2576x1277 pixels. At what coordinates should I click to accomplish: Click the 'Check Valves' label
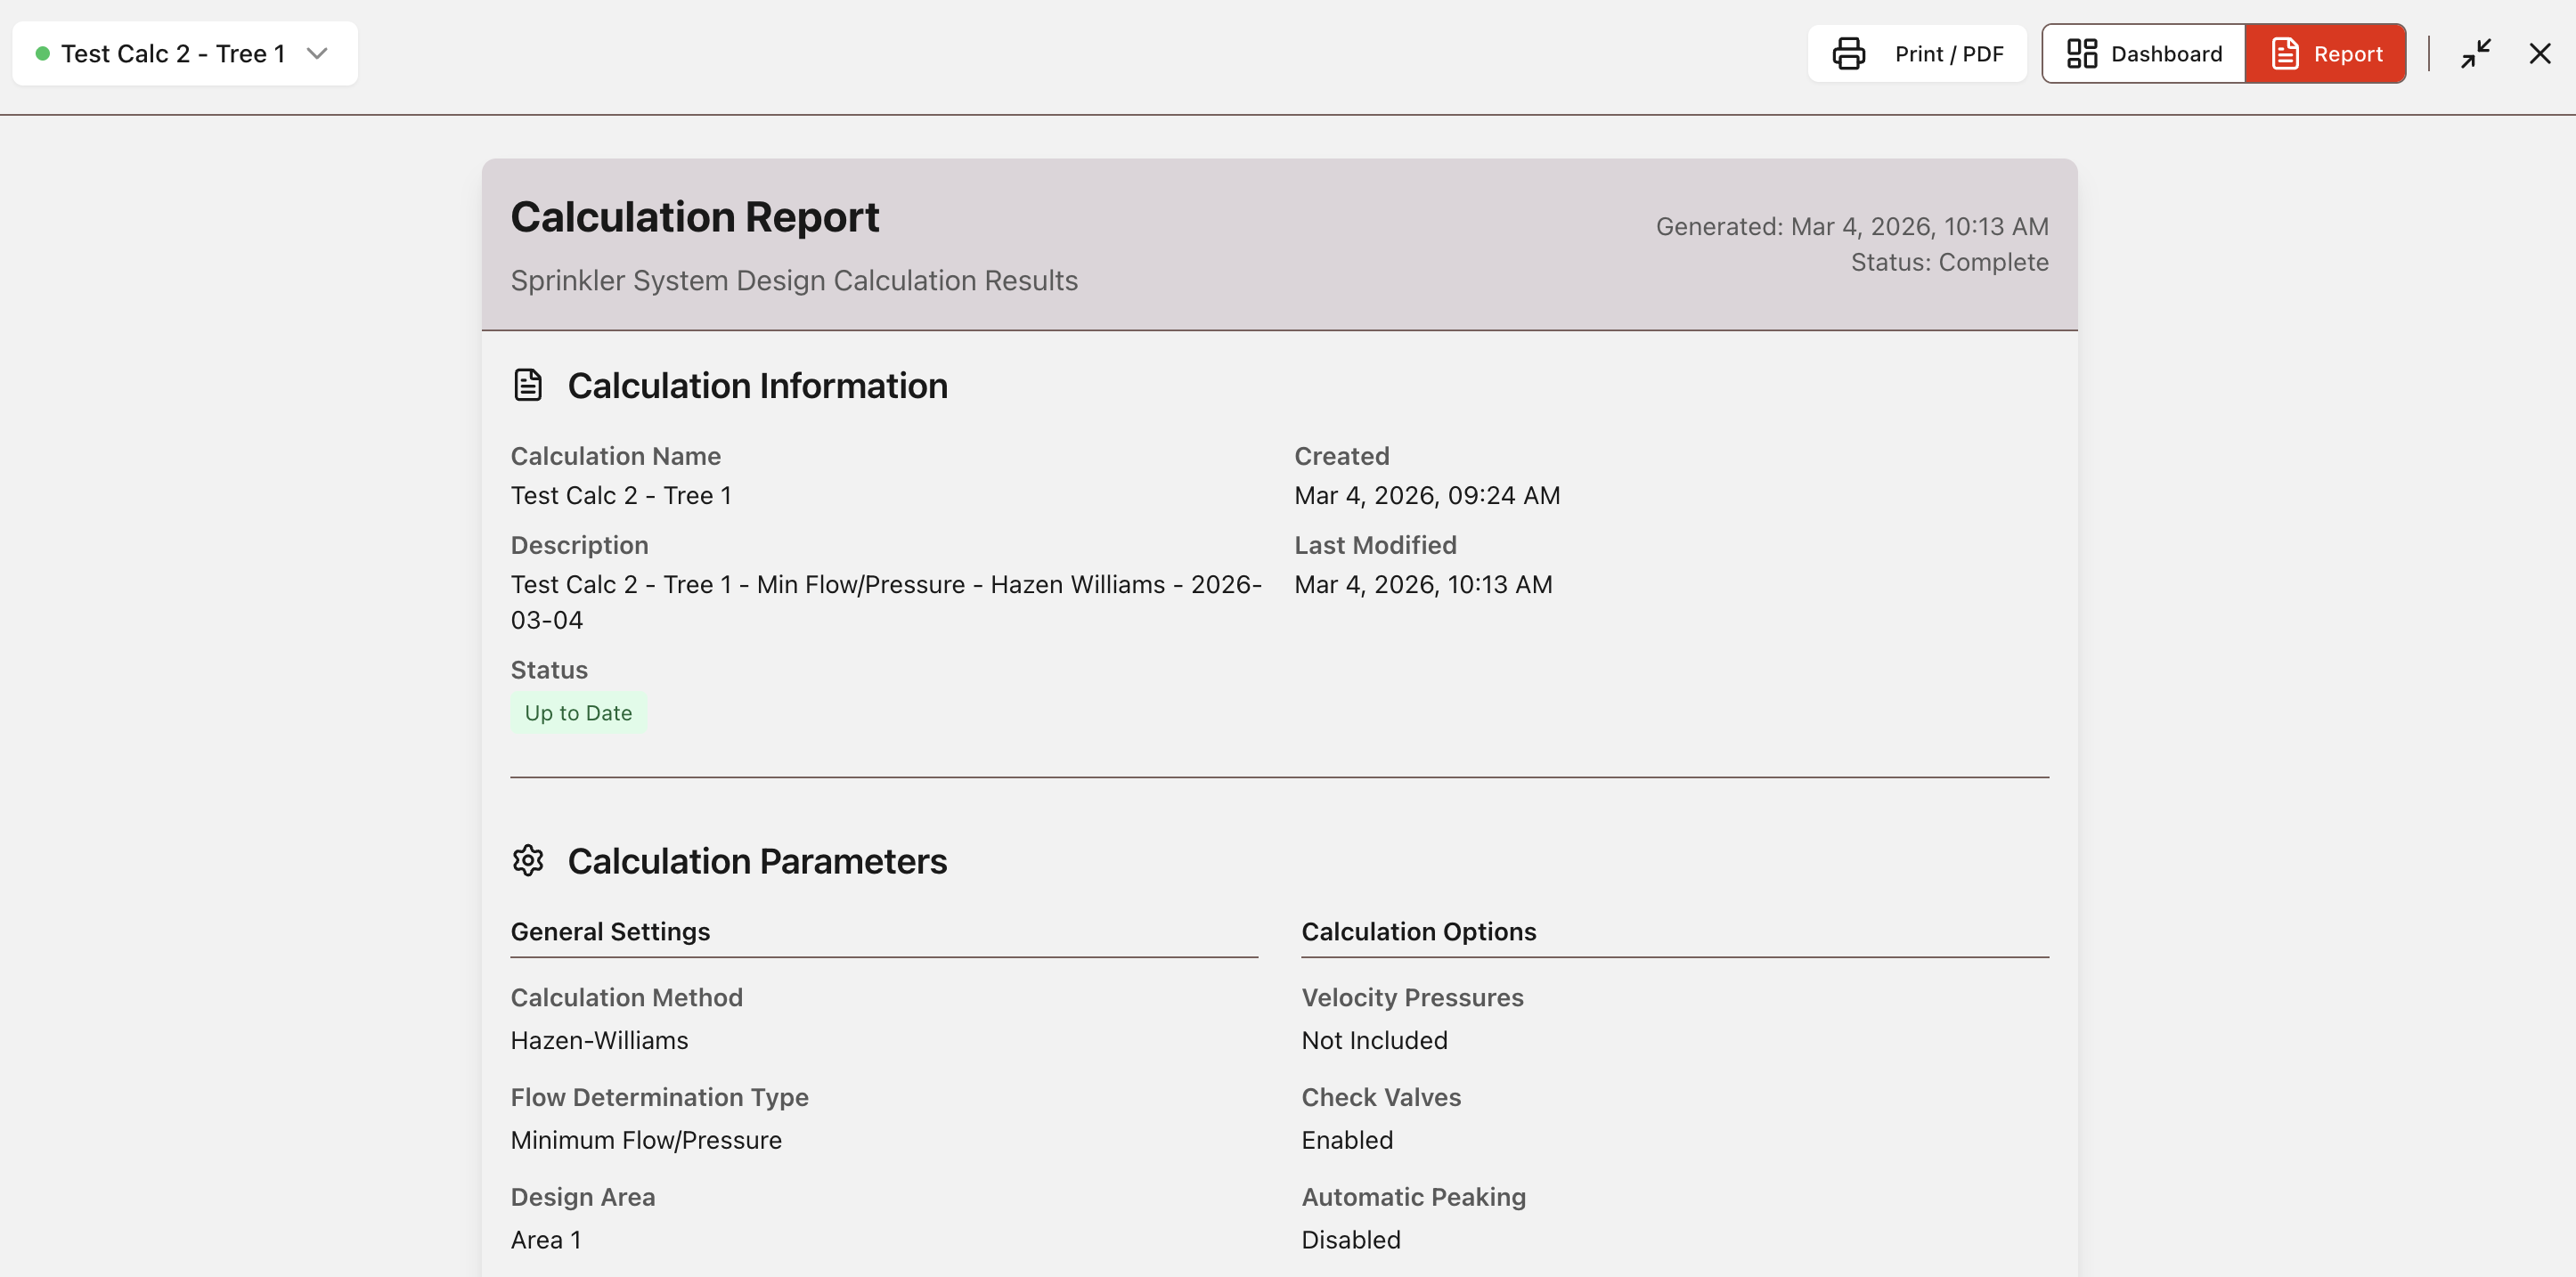1381,1098
